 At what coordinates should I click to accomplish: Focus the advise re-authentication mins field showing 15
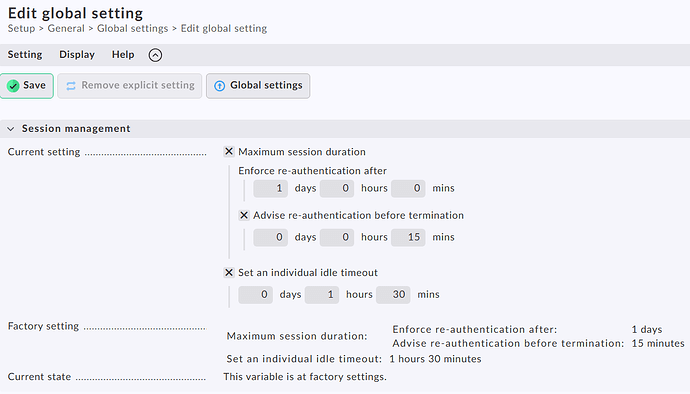[408, 237]
